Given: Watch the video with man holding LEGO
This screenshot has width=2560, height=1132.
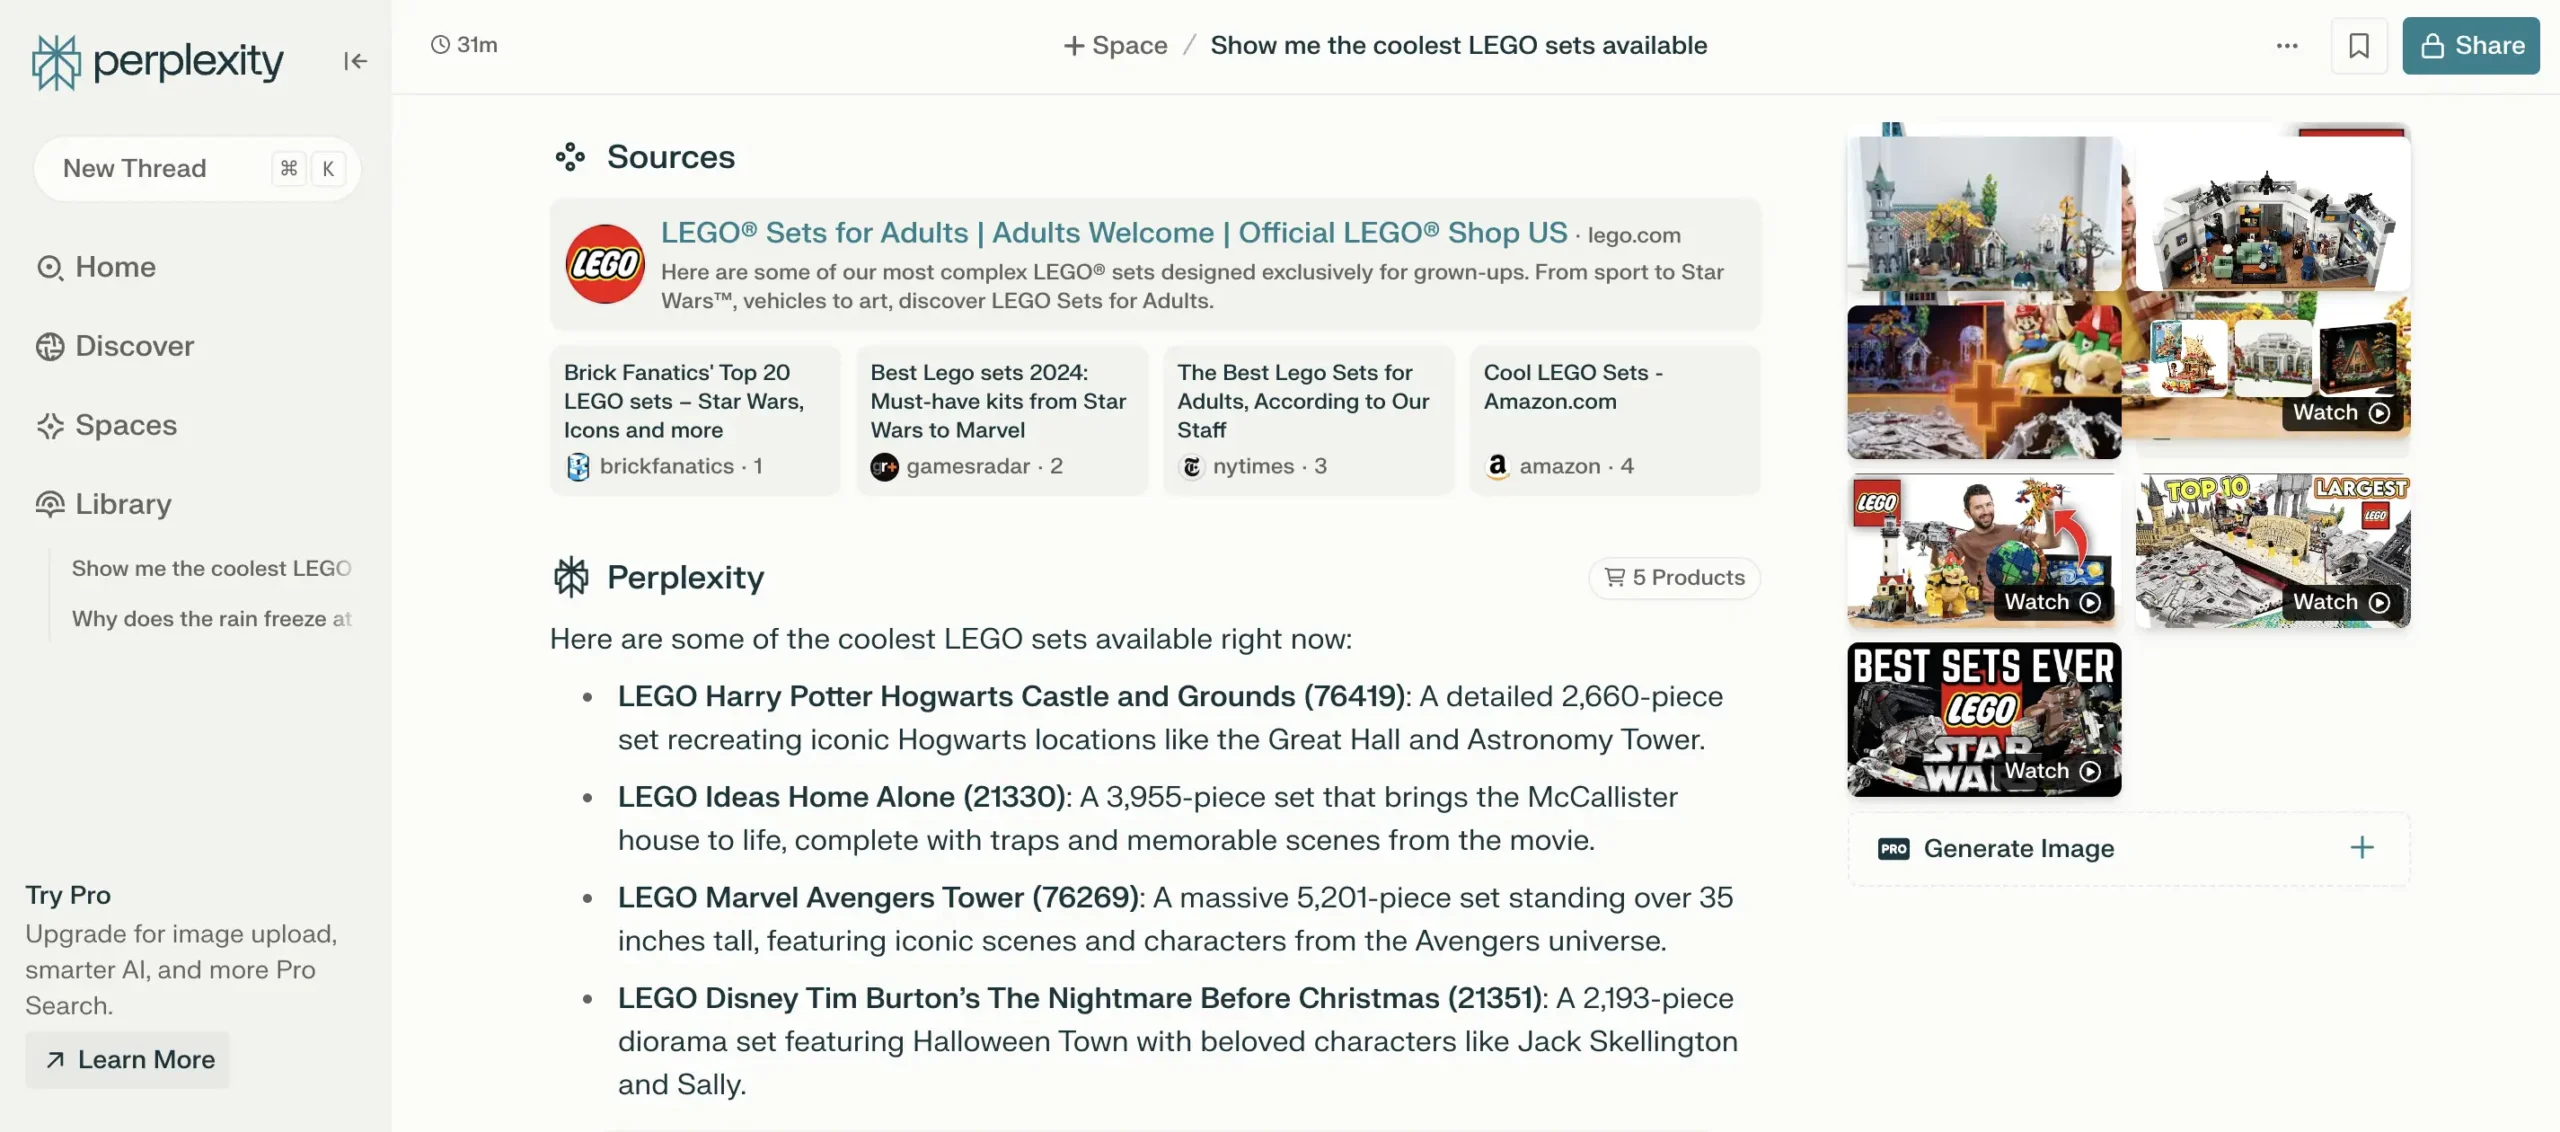Looking at the screenshot, I should [x=1984, y=551].
